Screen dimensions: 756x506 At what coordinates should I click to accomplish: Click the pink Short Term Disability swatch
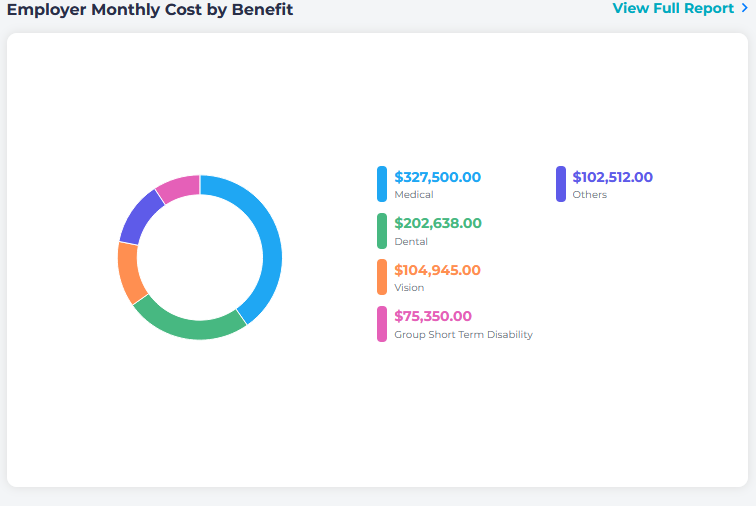pyautogui.click(x=382, y=324)
